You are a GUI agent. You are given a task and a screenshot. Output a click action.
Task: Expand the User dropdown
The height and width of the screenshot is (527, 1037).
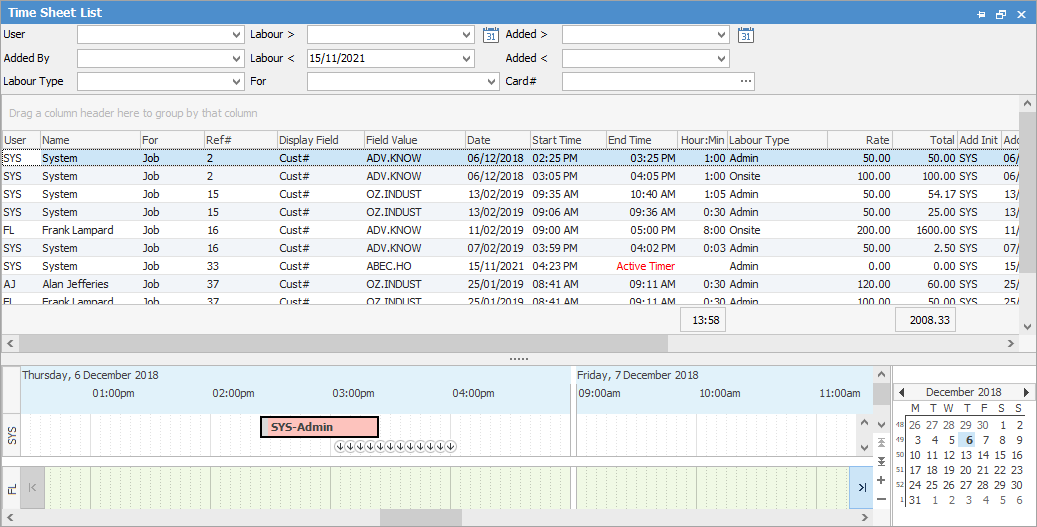pos(236,35)
